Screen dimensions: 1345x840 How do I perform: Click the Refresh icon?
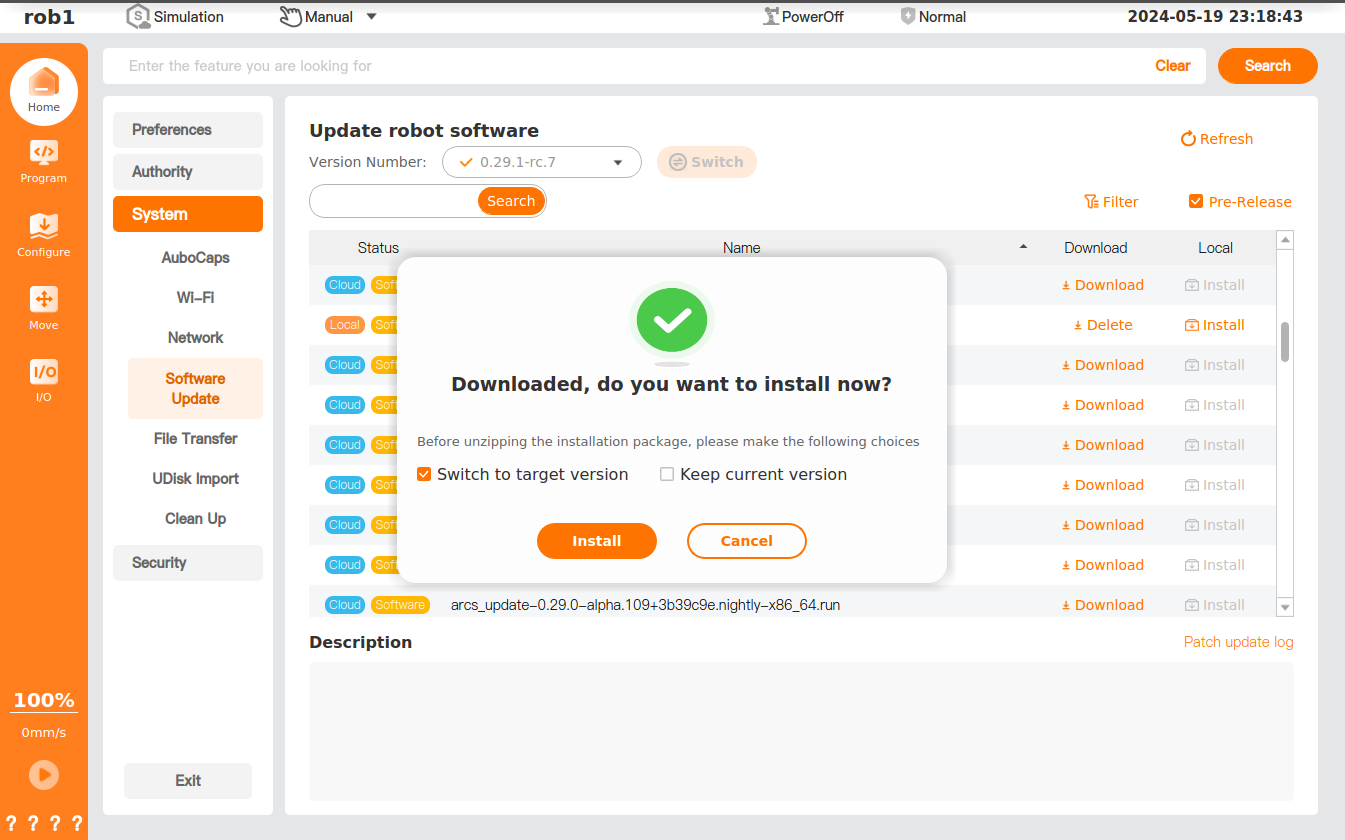[x=1188, y=139]
